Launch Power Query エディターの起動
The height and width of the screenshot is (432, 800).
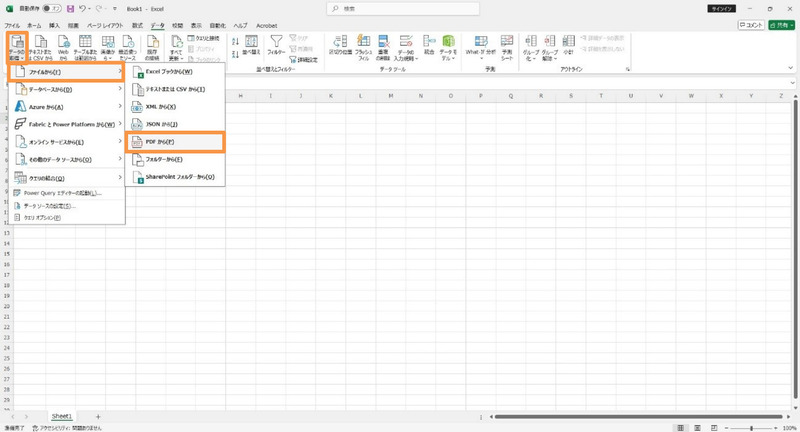(66, 193)
